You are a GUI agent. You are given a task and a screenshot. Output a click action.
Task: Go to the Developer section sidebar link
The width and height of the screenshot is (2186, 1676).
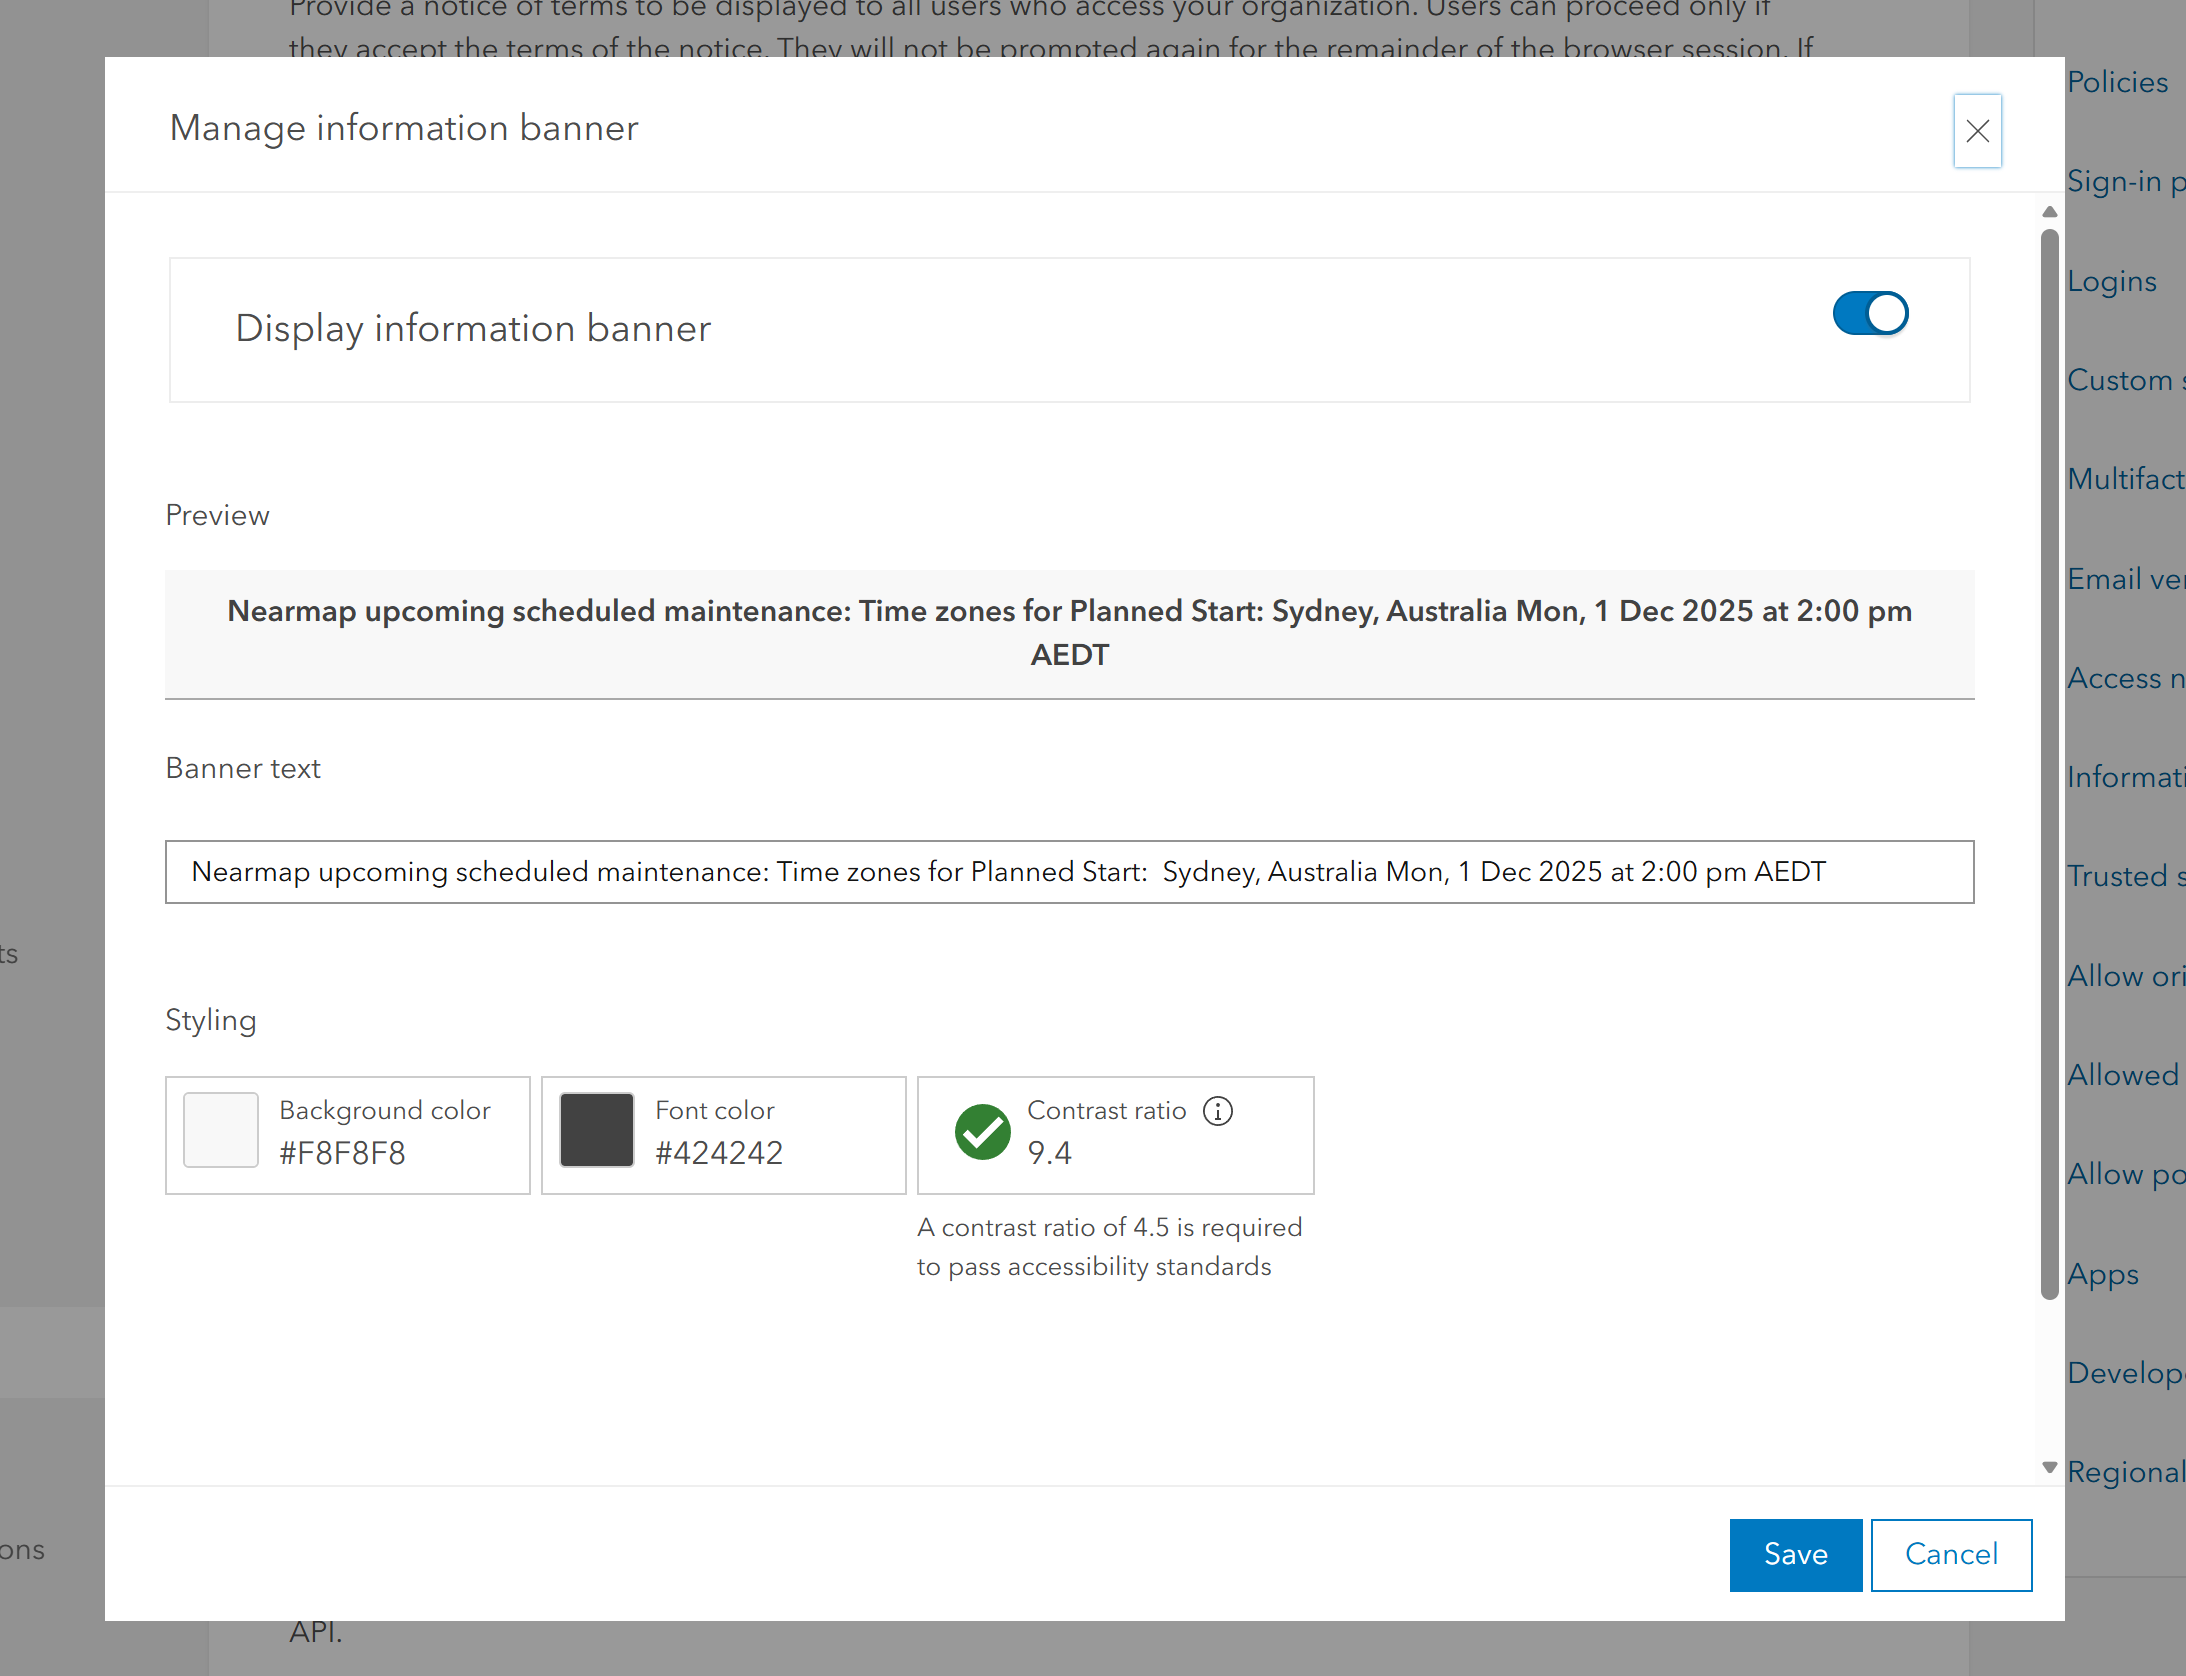click(2126, 1374)
